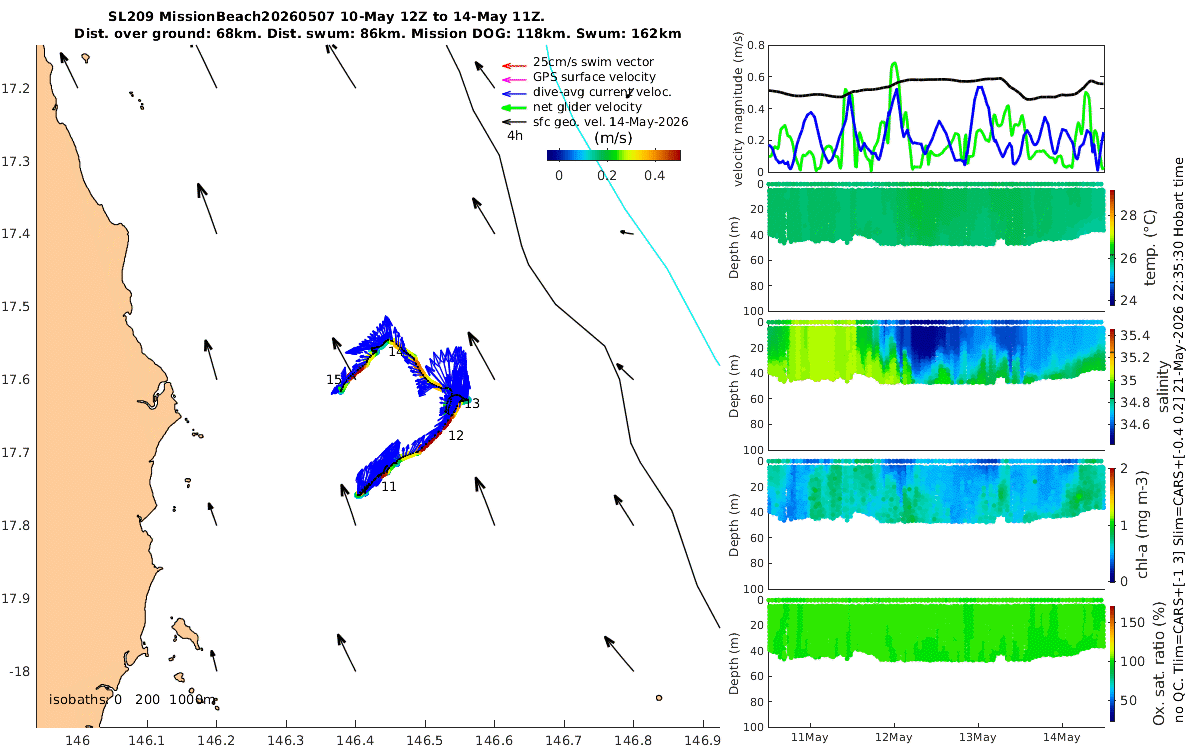Click the magenta GPS surface velocity legend arrow

pyautogui.click(x=512, y=78)
